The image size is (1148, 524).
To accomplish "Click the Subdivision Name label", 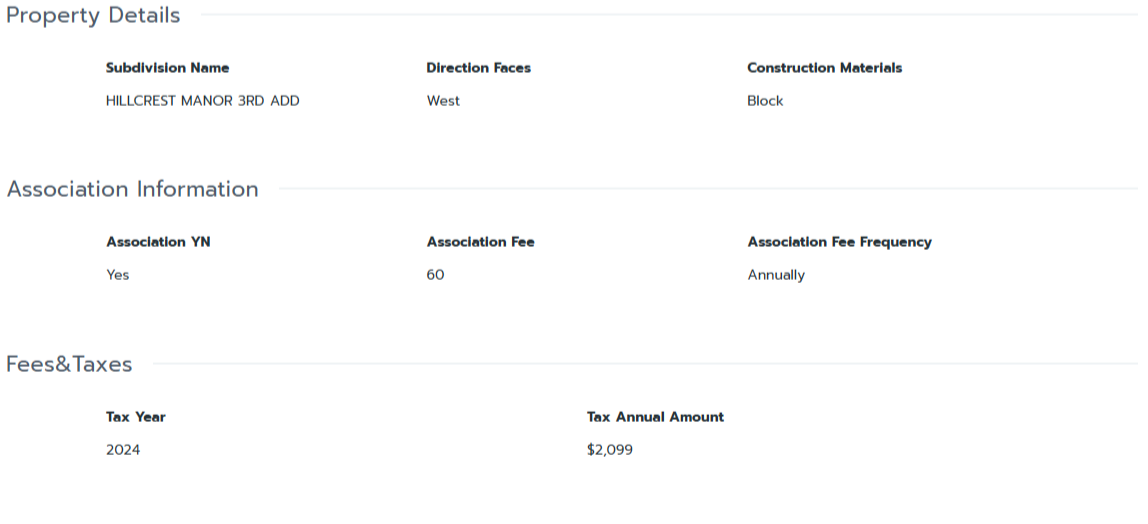I will click(x=167, y=68).
